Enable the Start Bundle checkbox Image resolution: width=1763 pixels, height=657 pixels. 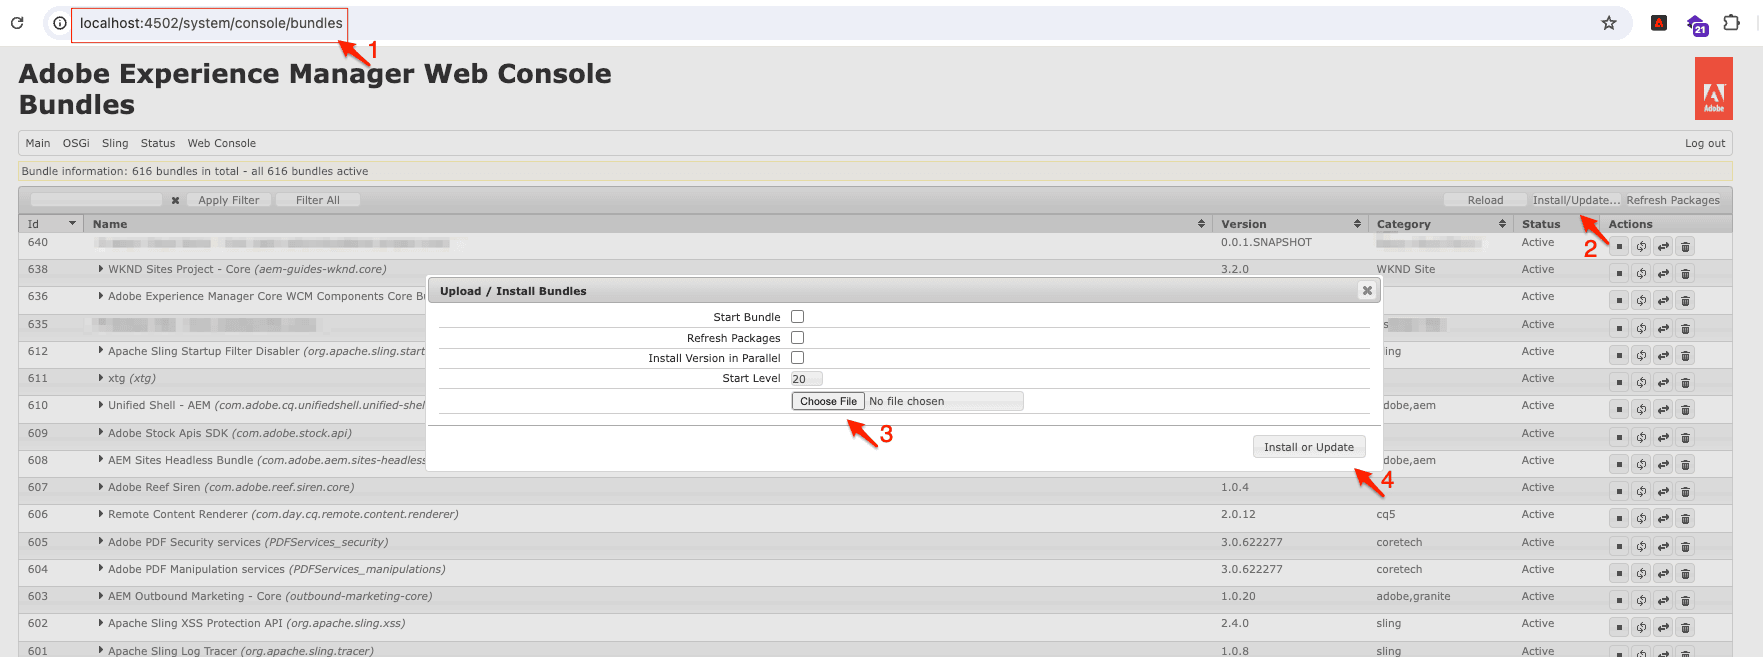(x=798, y=317)
